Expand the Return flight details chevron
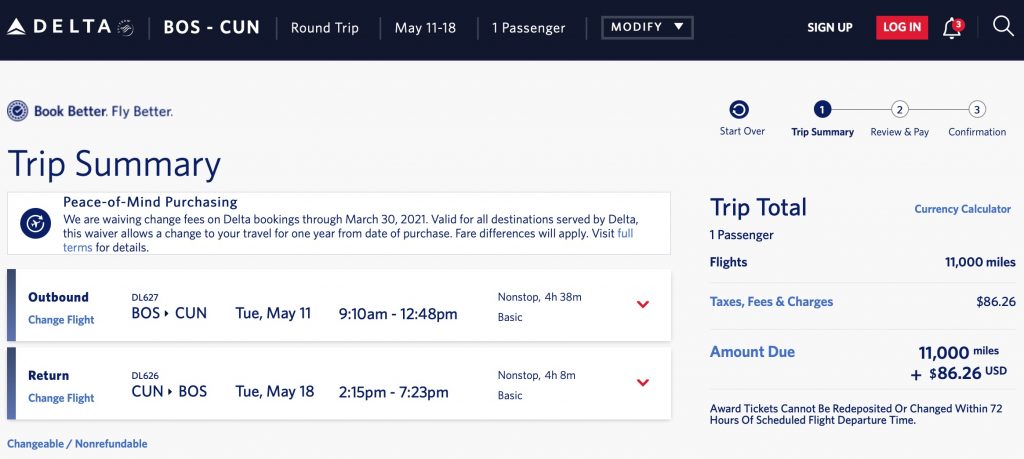 643,382
